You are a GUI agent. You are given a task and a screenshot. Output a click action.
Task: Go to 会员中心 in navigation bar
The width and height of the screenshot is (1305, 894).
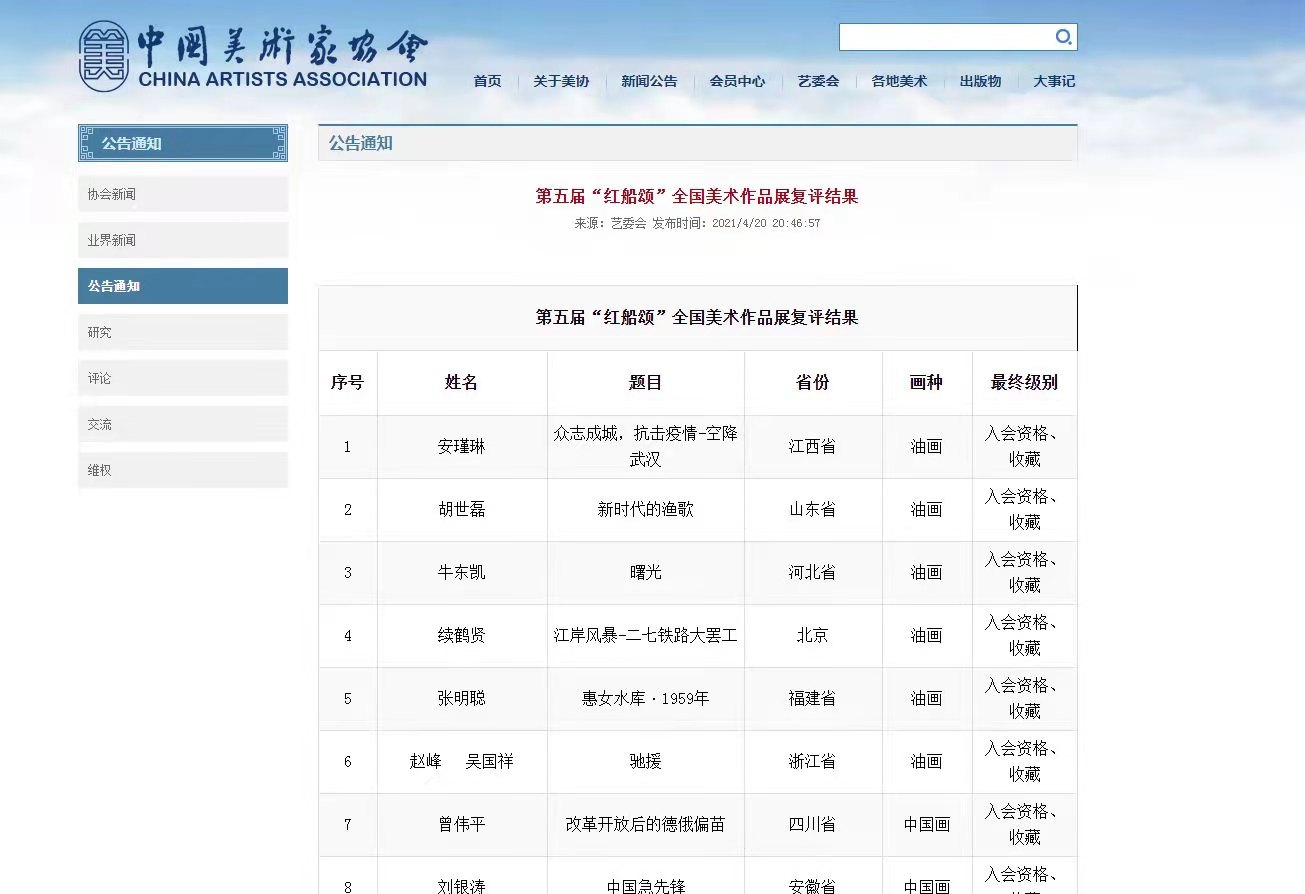[737, 82]
